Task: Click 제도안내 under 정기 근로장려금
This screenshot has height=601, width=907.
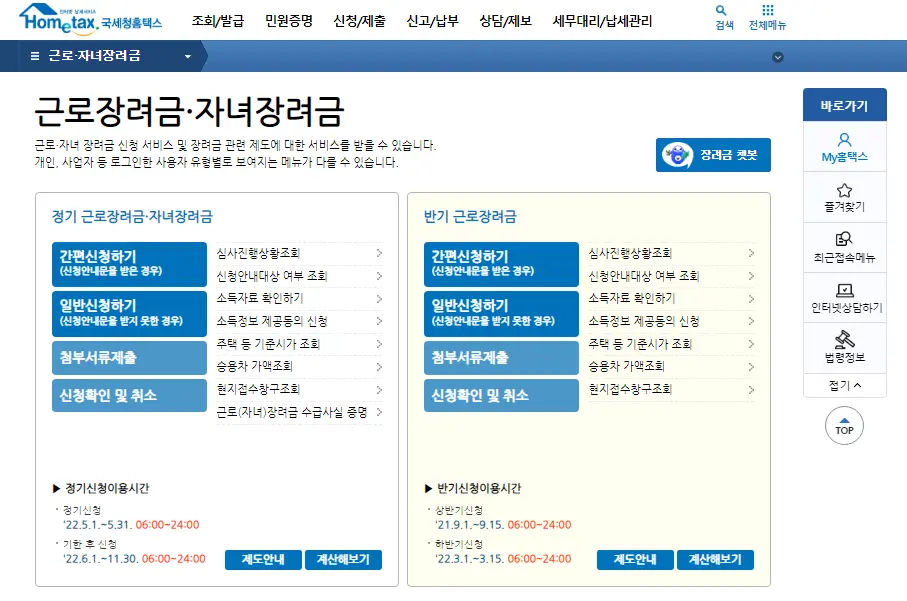Action: coord(263,560)
